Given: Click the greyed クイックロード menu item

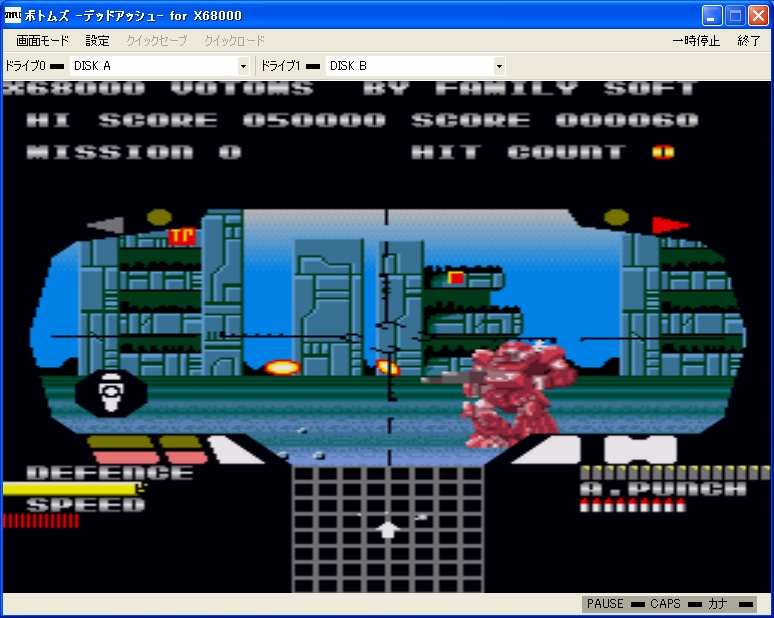Looking at the screenshot, I should pos(234,40).
